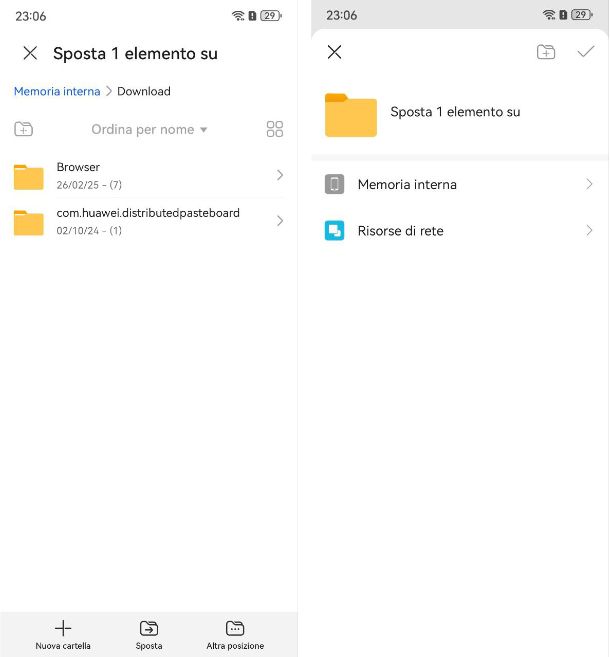
Task: Click date text 02/10/24 - (1)
Action: [x=89, y=230]
